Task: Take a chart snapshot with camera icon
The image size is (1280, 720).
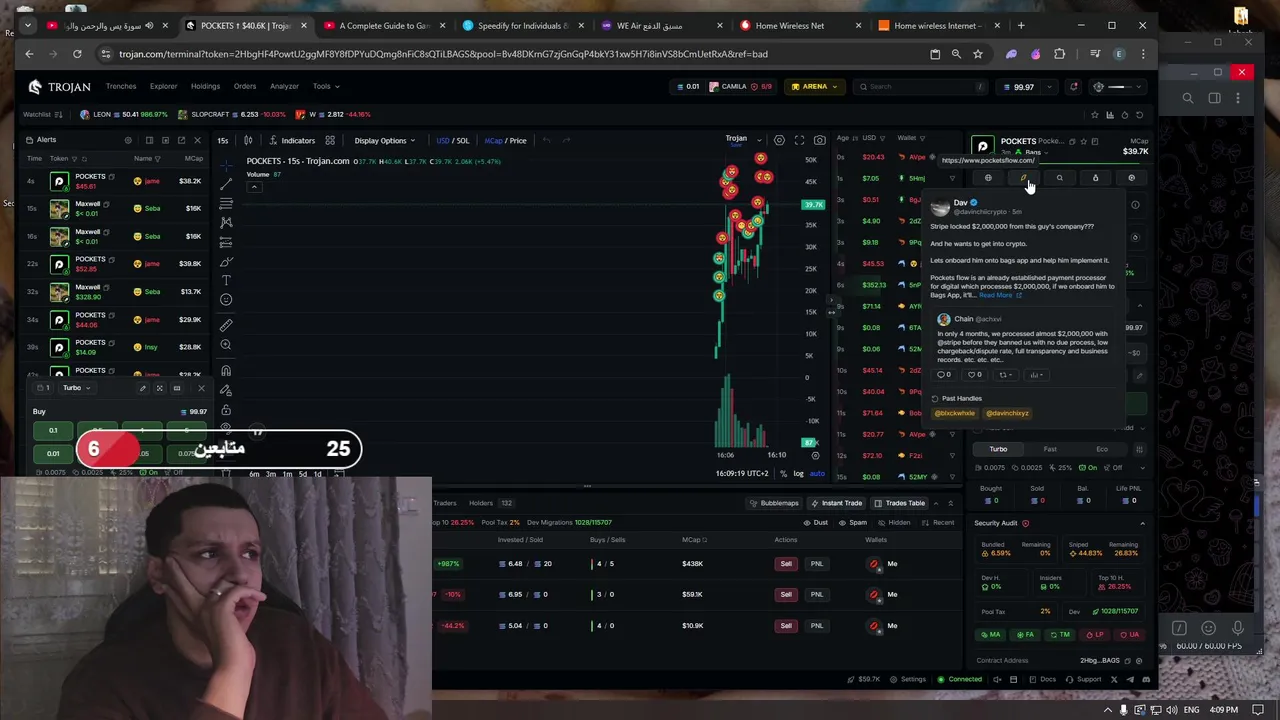Action: [819, 140]
